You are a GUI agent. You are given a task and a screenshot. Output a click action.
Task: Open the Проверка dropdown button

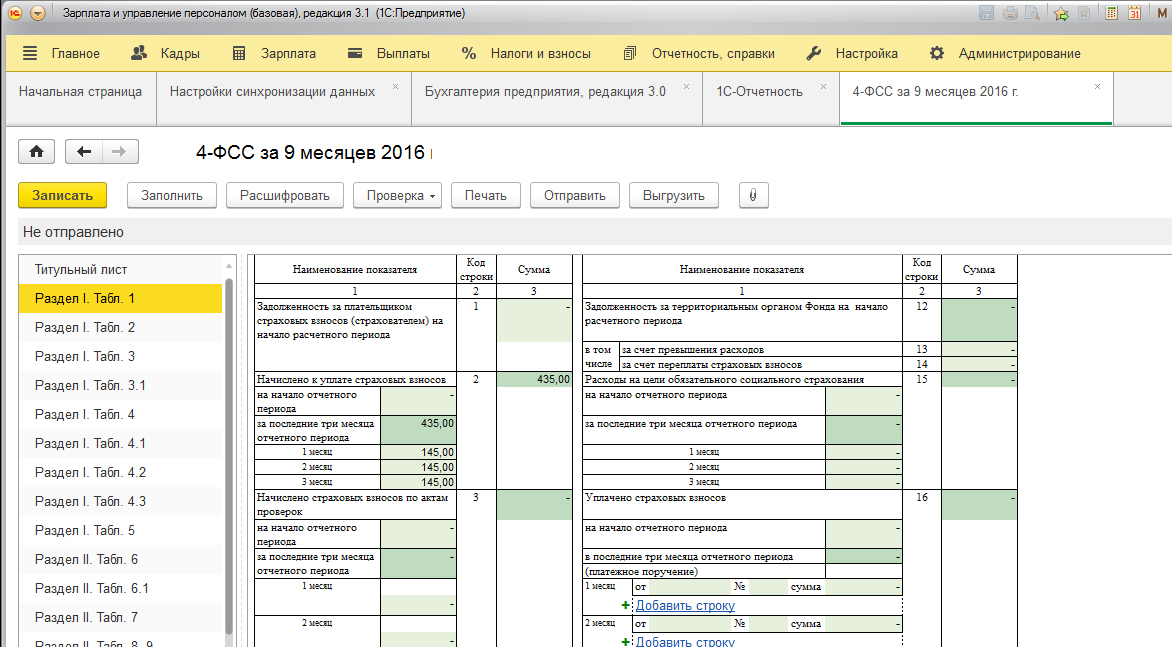397,196
